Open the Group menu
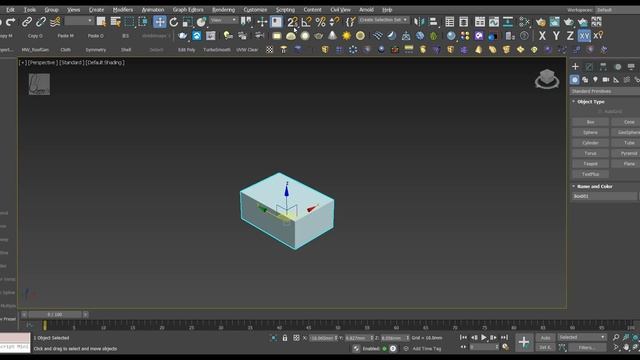The height and width of the screenshot is (360, 640). click(x=51, y=9)
